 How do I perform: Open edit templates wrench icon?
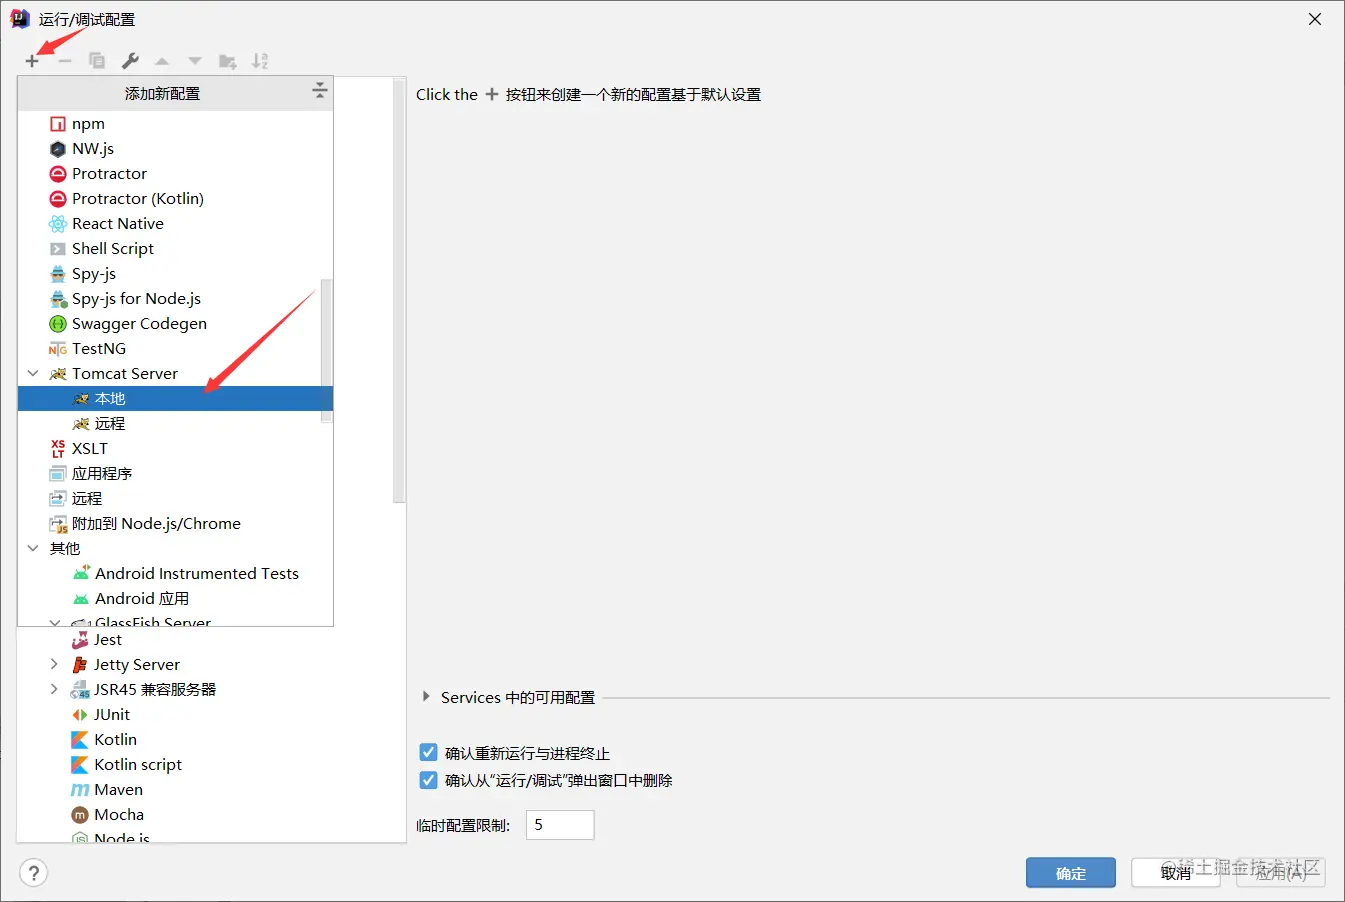130,61
